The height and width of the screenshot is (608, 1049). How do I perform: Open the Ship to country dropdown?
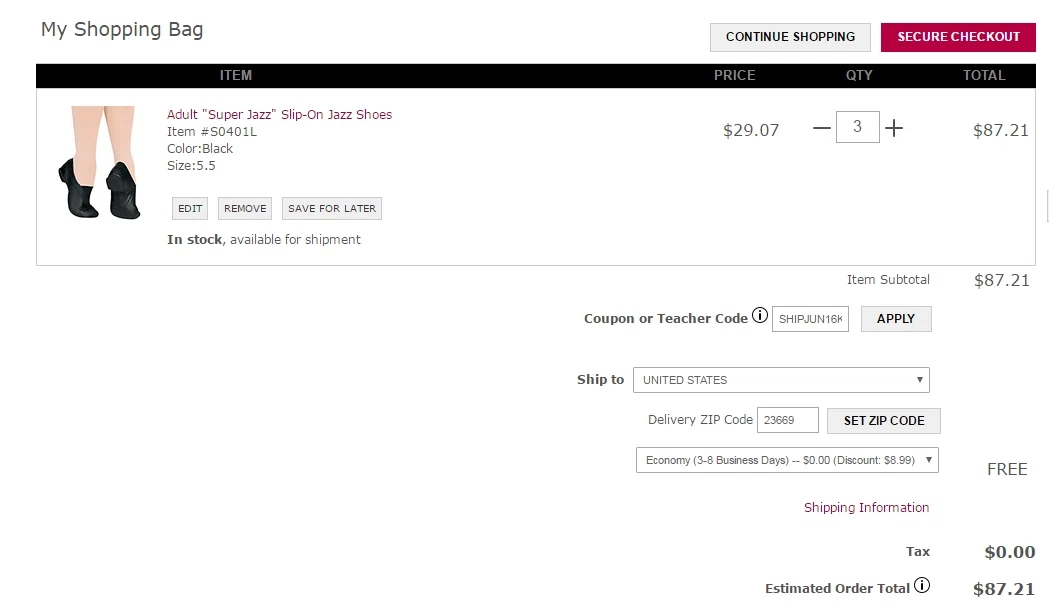(x=781, y=380)
